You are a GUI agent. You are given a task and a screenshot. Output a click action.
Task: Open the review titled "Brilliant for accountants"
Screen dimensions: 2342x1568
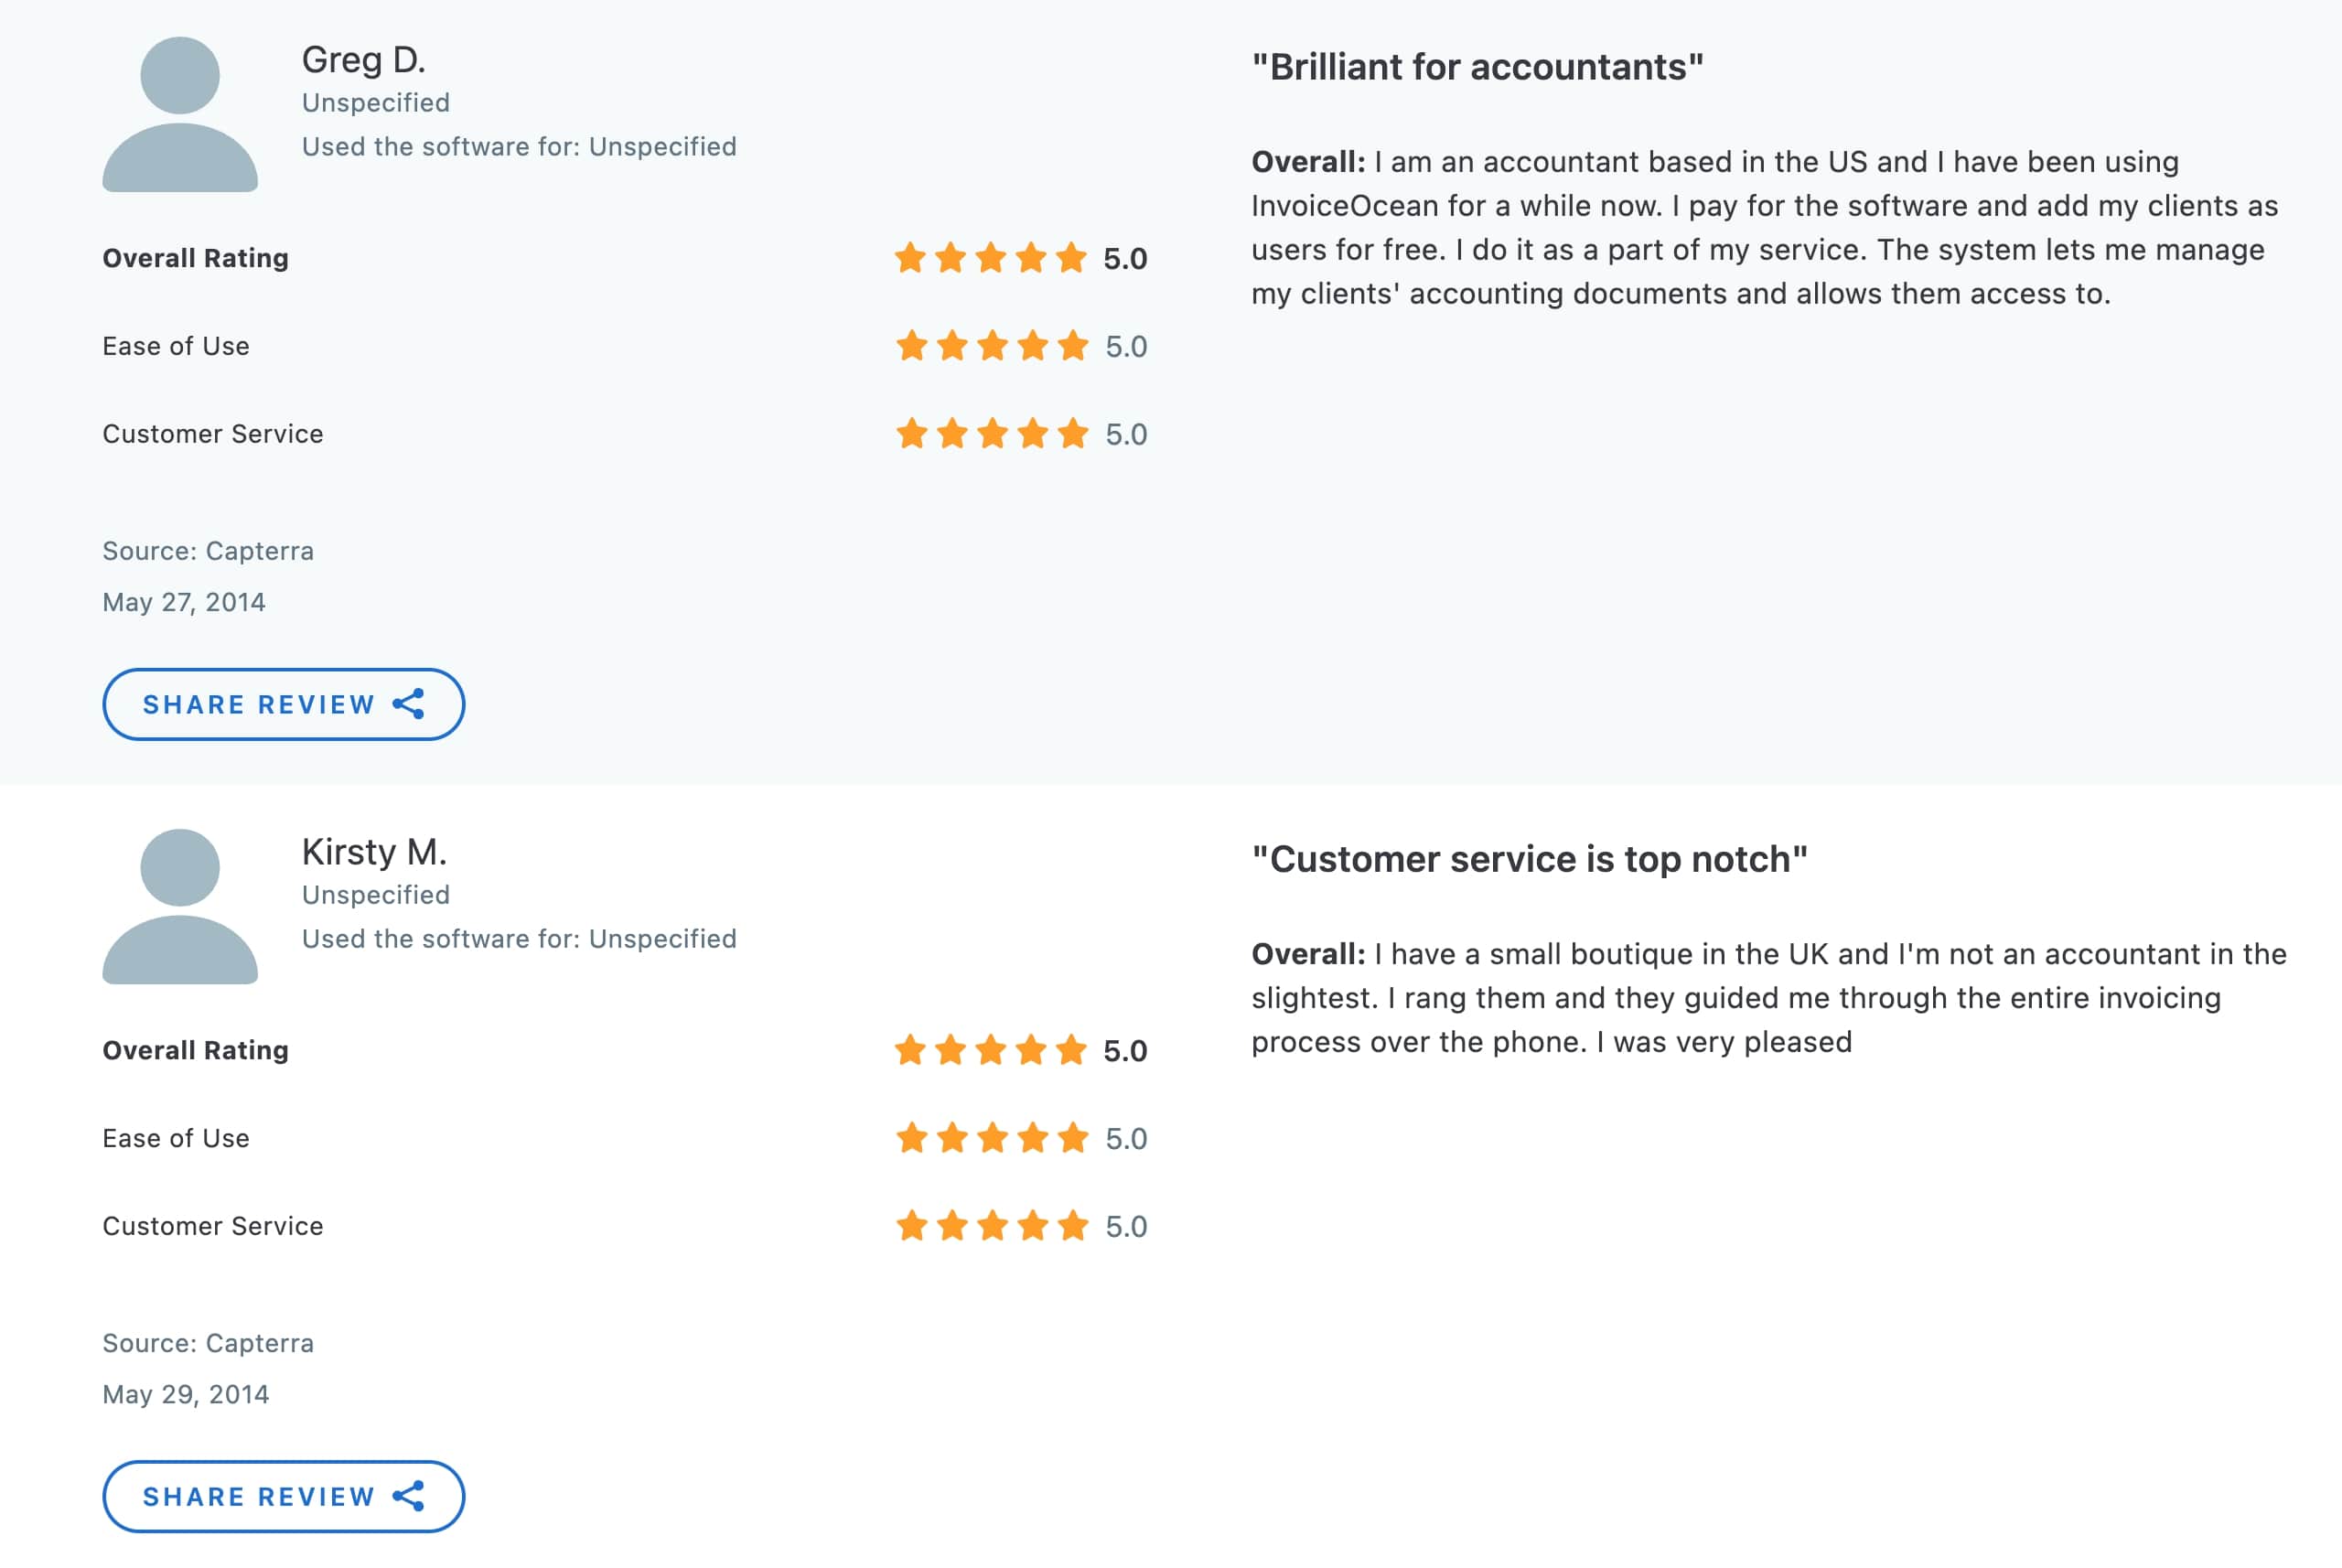pyautogui.click(x=1477, y=66)
